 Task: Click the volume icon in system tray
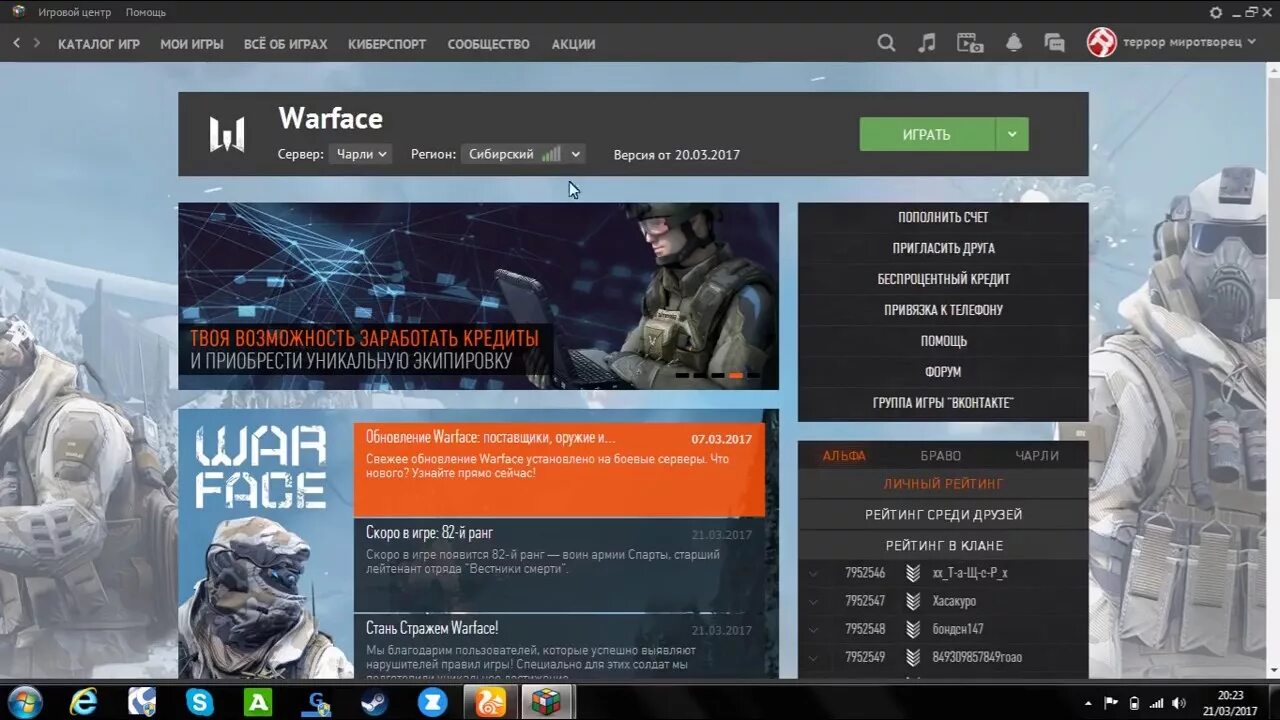tap(1178, 703)
